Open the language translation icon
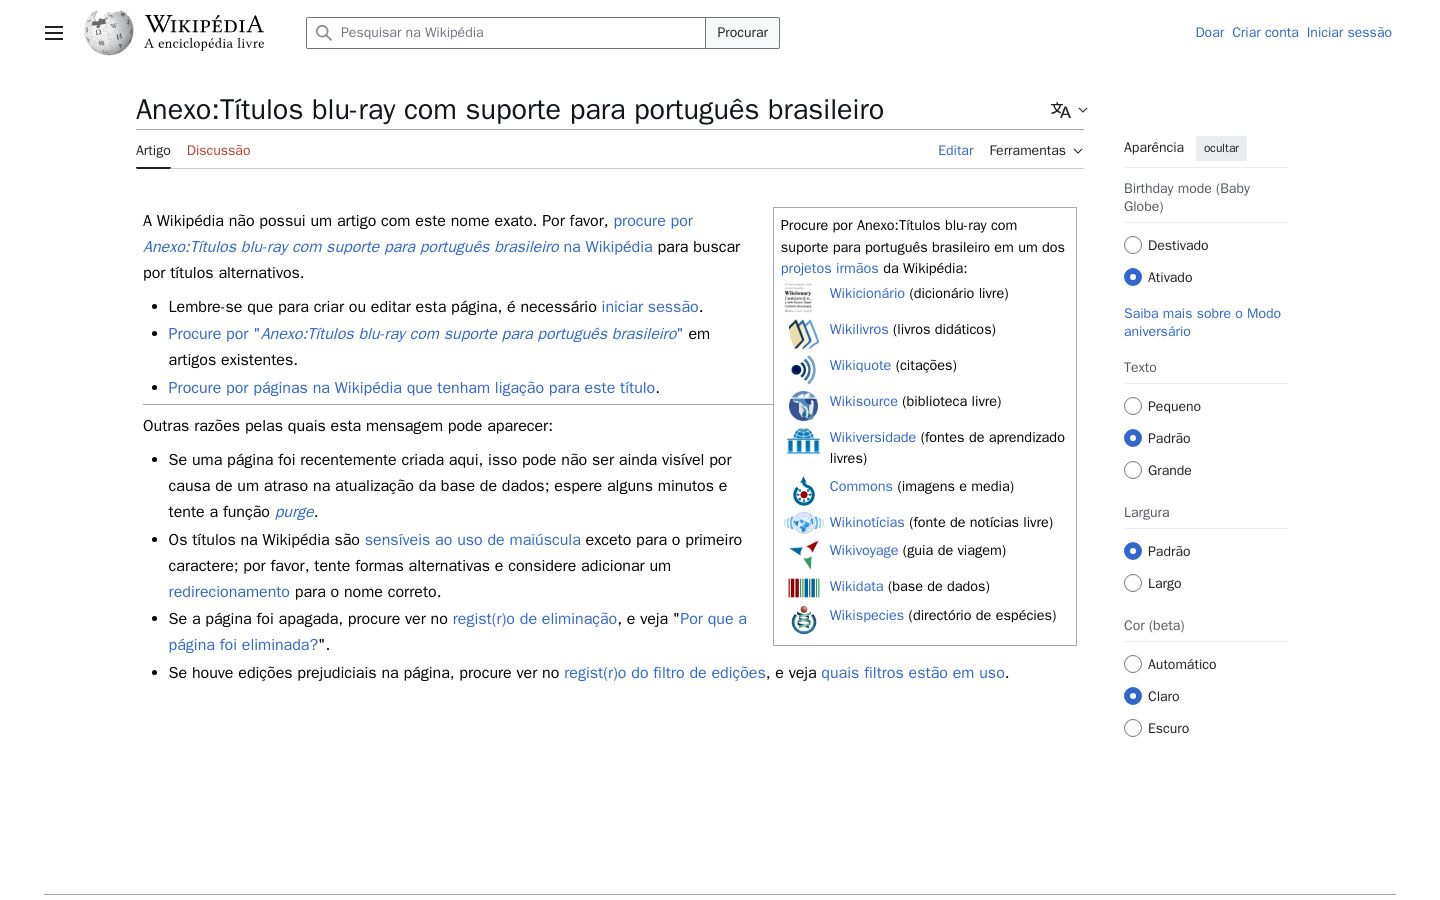The image size is (1440, 900). (x=1060, y=110)
